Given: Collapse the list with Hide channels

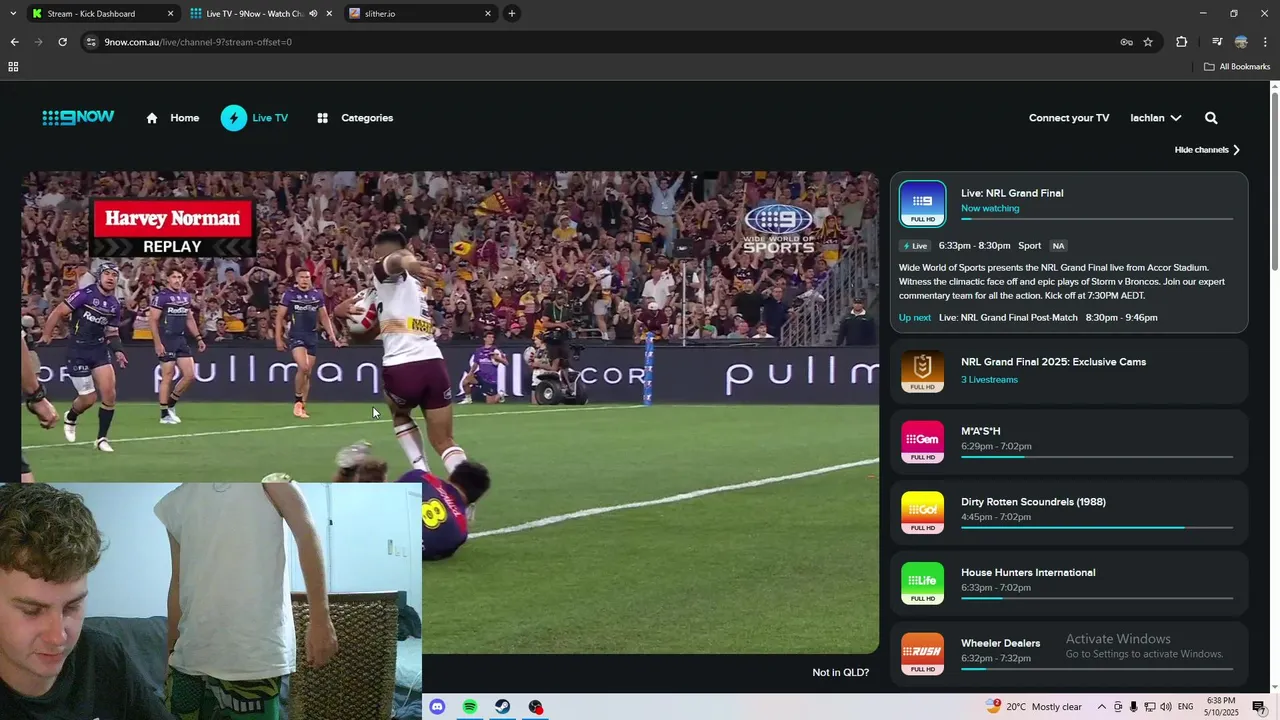Looking at the screenshot, I should pyautogui.click(x=1207, y=150).
